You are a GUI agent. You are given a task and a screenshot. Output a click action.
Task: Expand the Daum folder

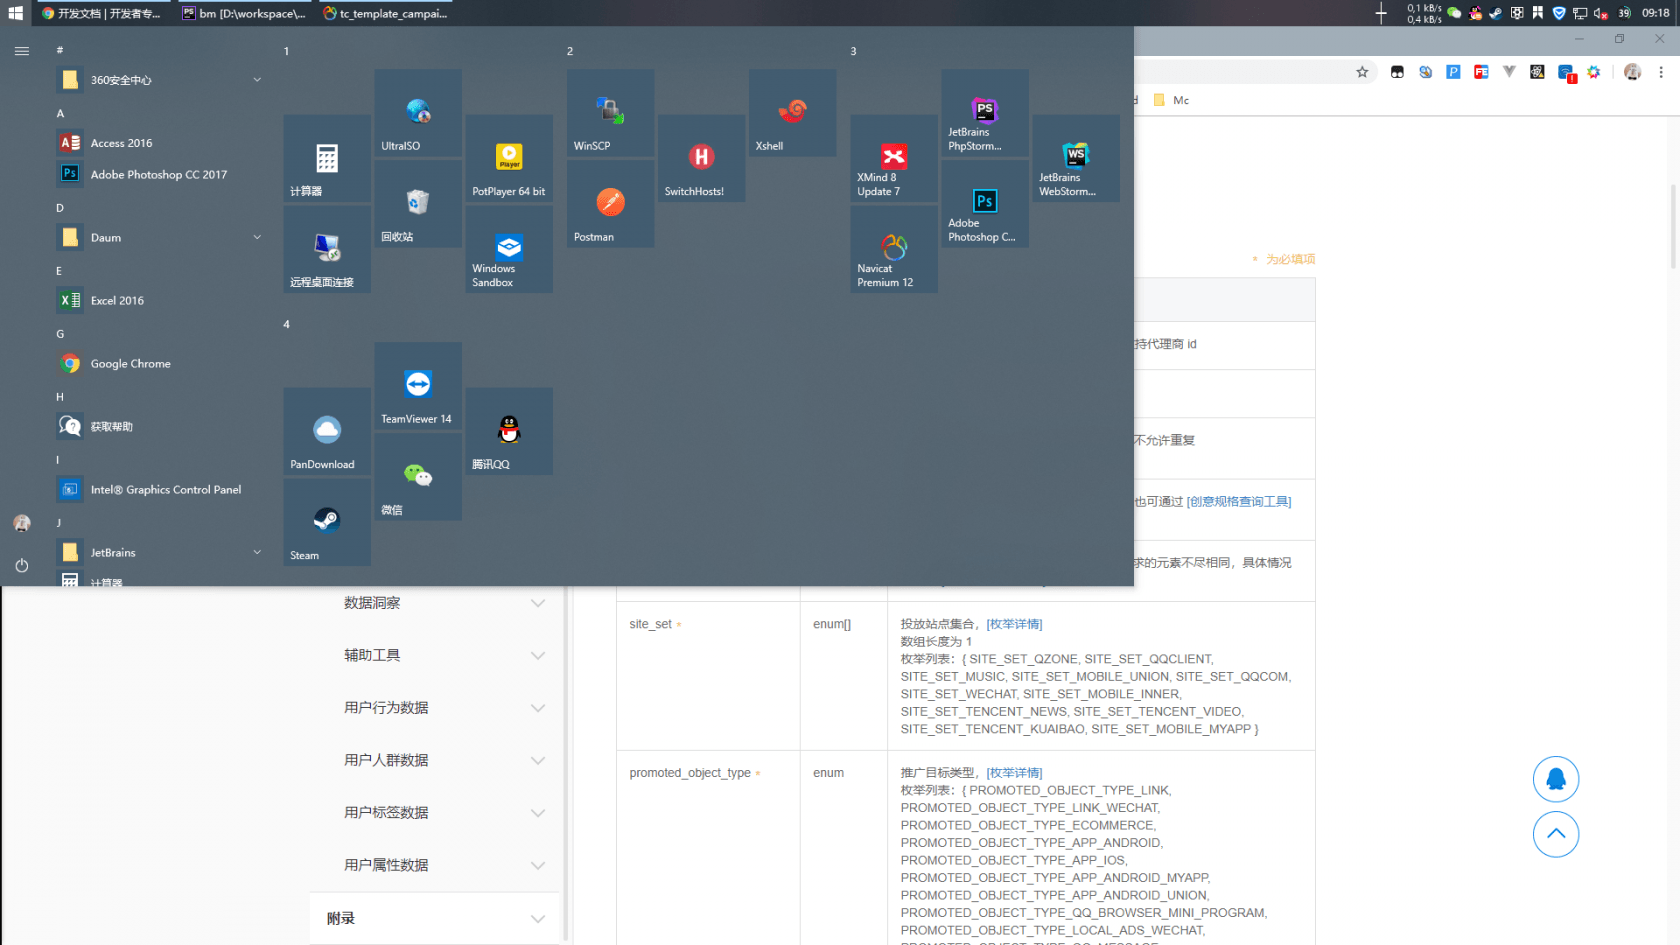(x=160, y=238)
